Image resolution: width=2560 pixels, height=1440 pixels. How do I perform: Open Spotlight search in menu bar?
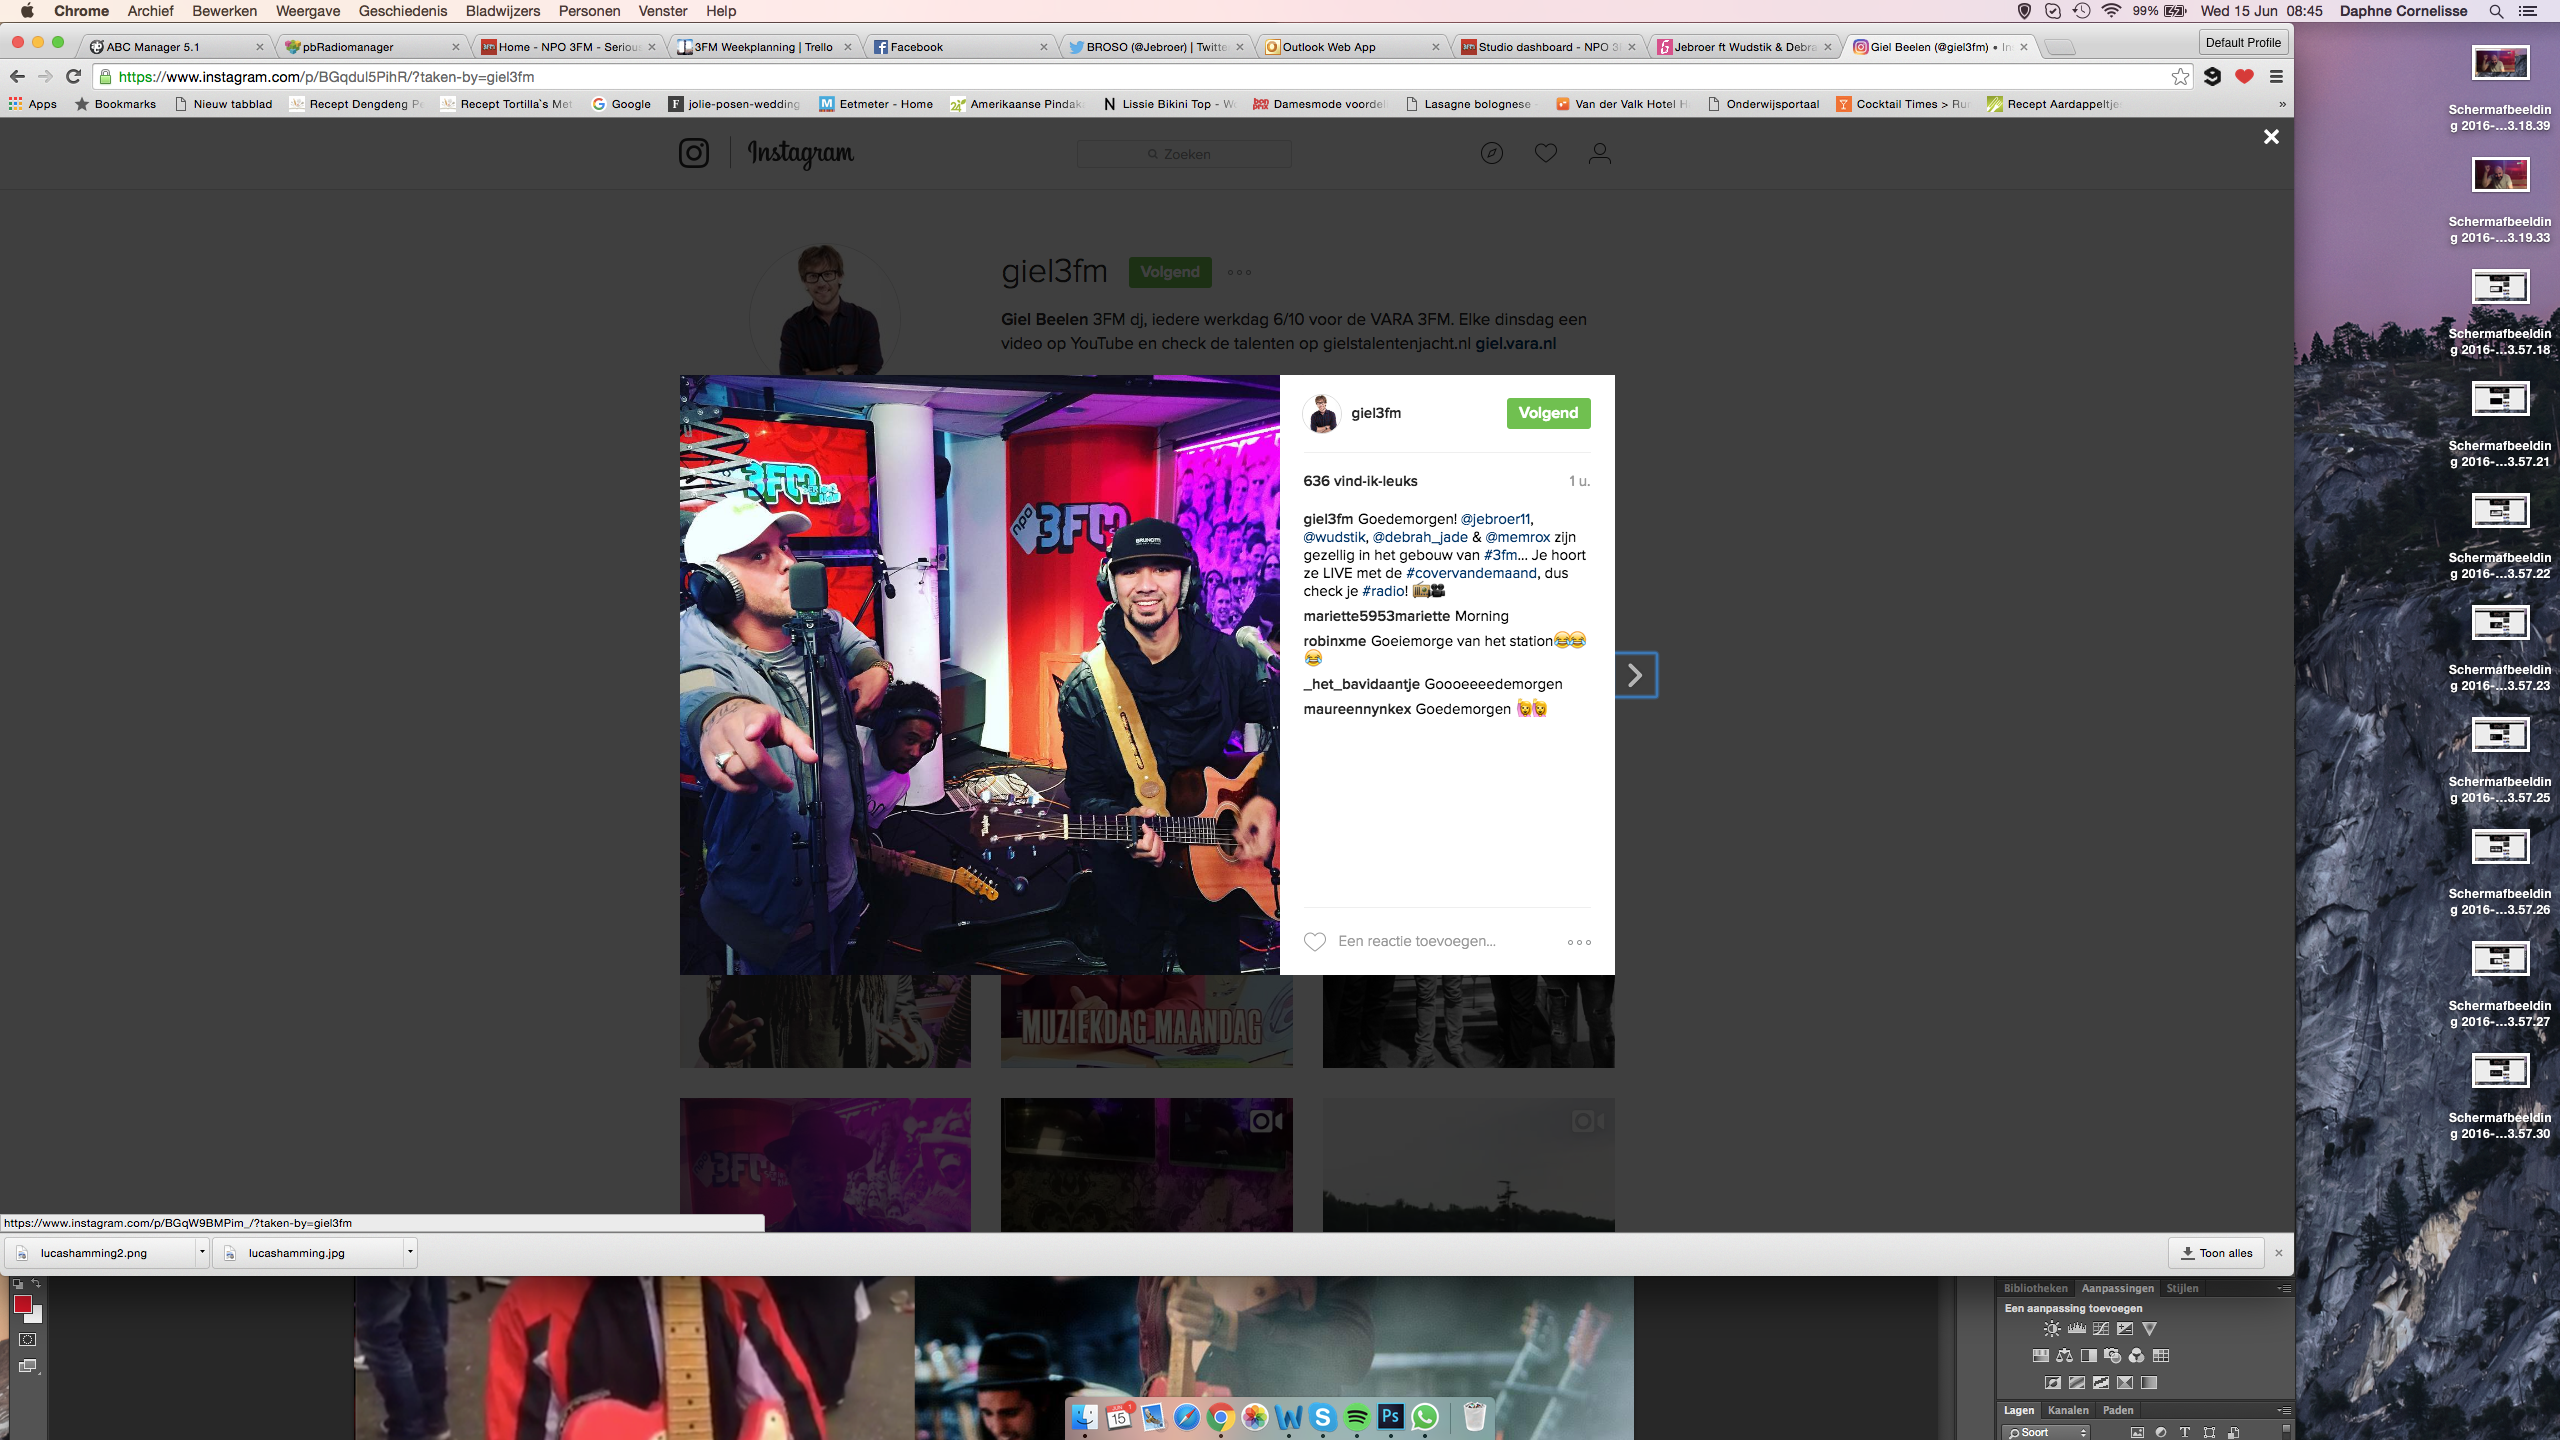pyautogui.click(x=2496, y=11)
